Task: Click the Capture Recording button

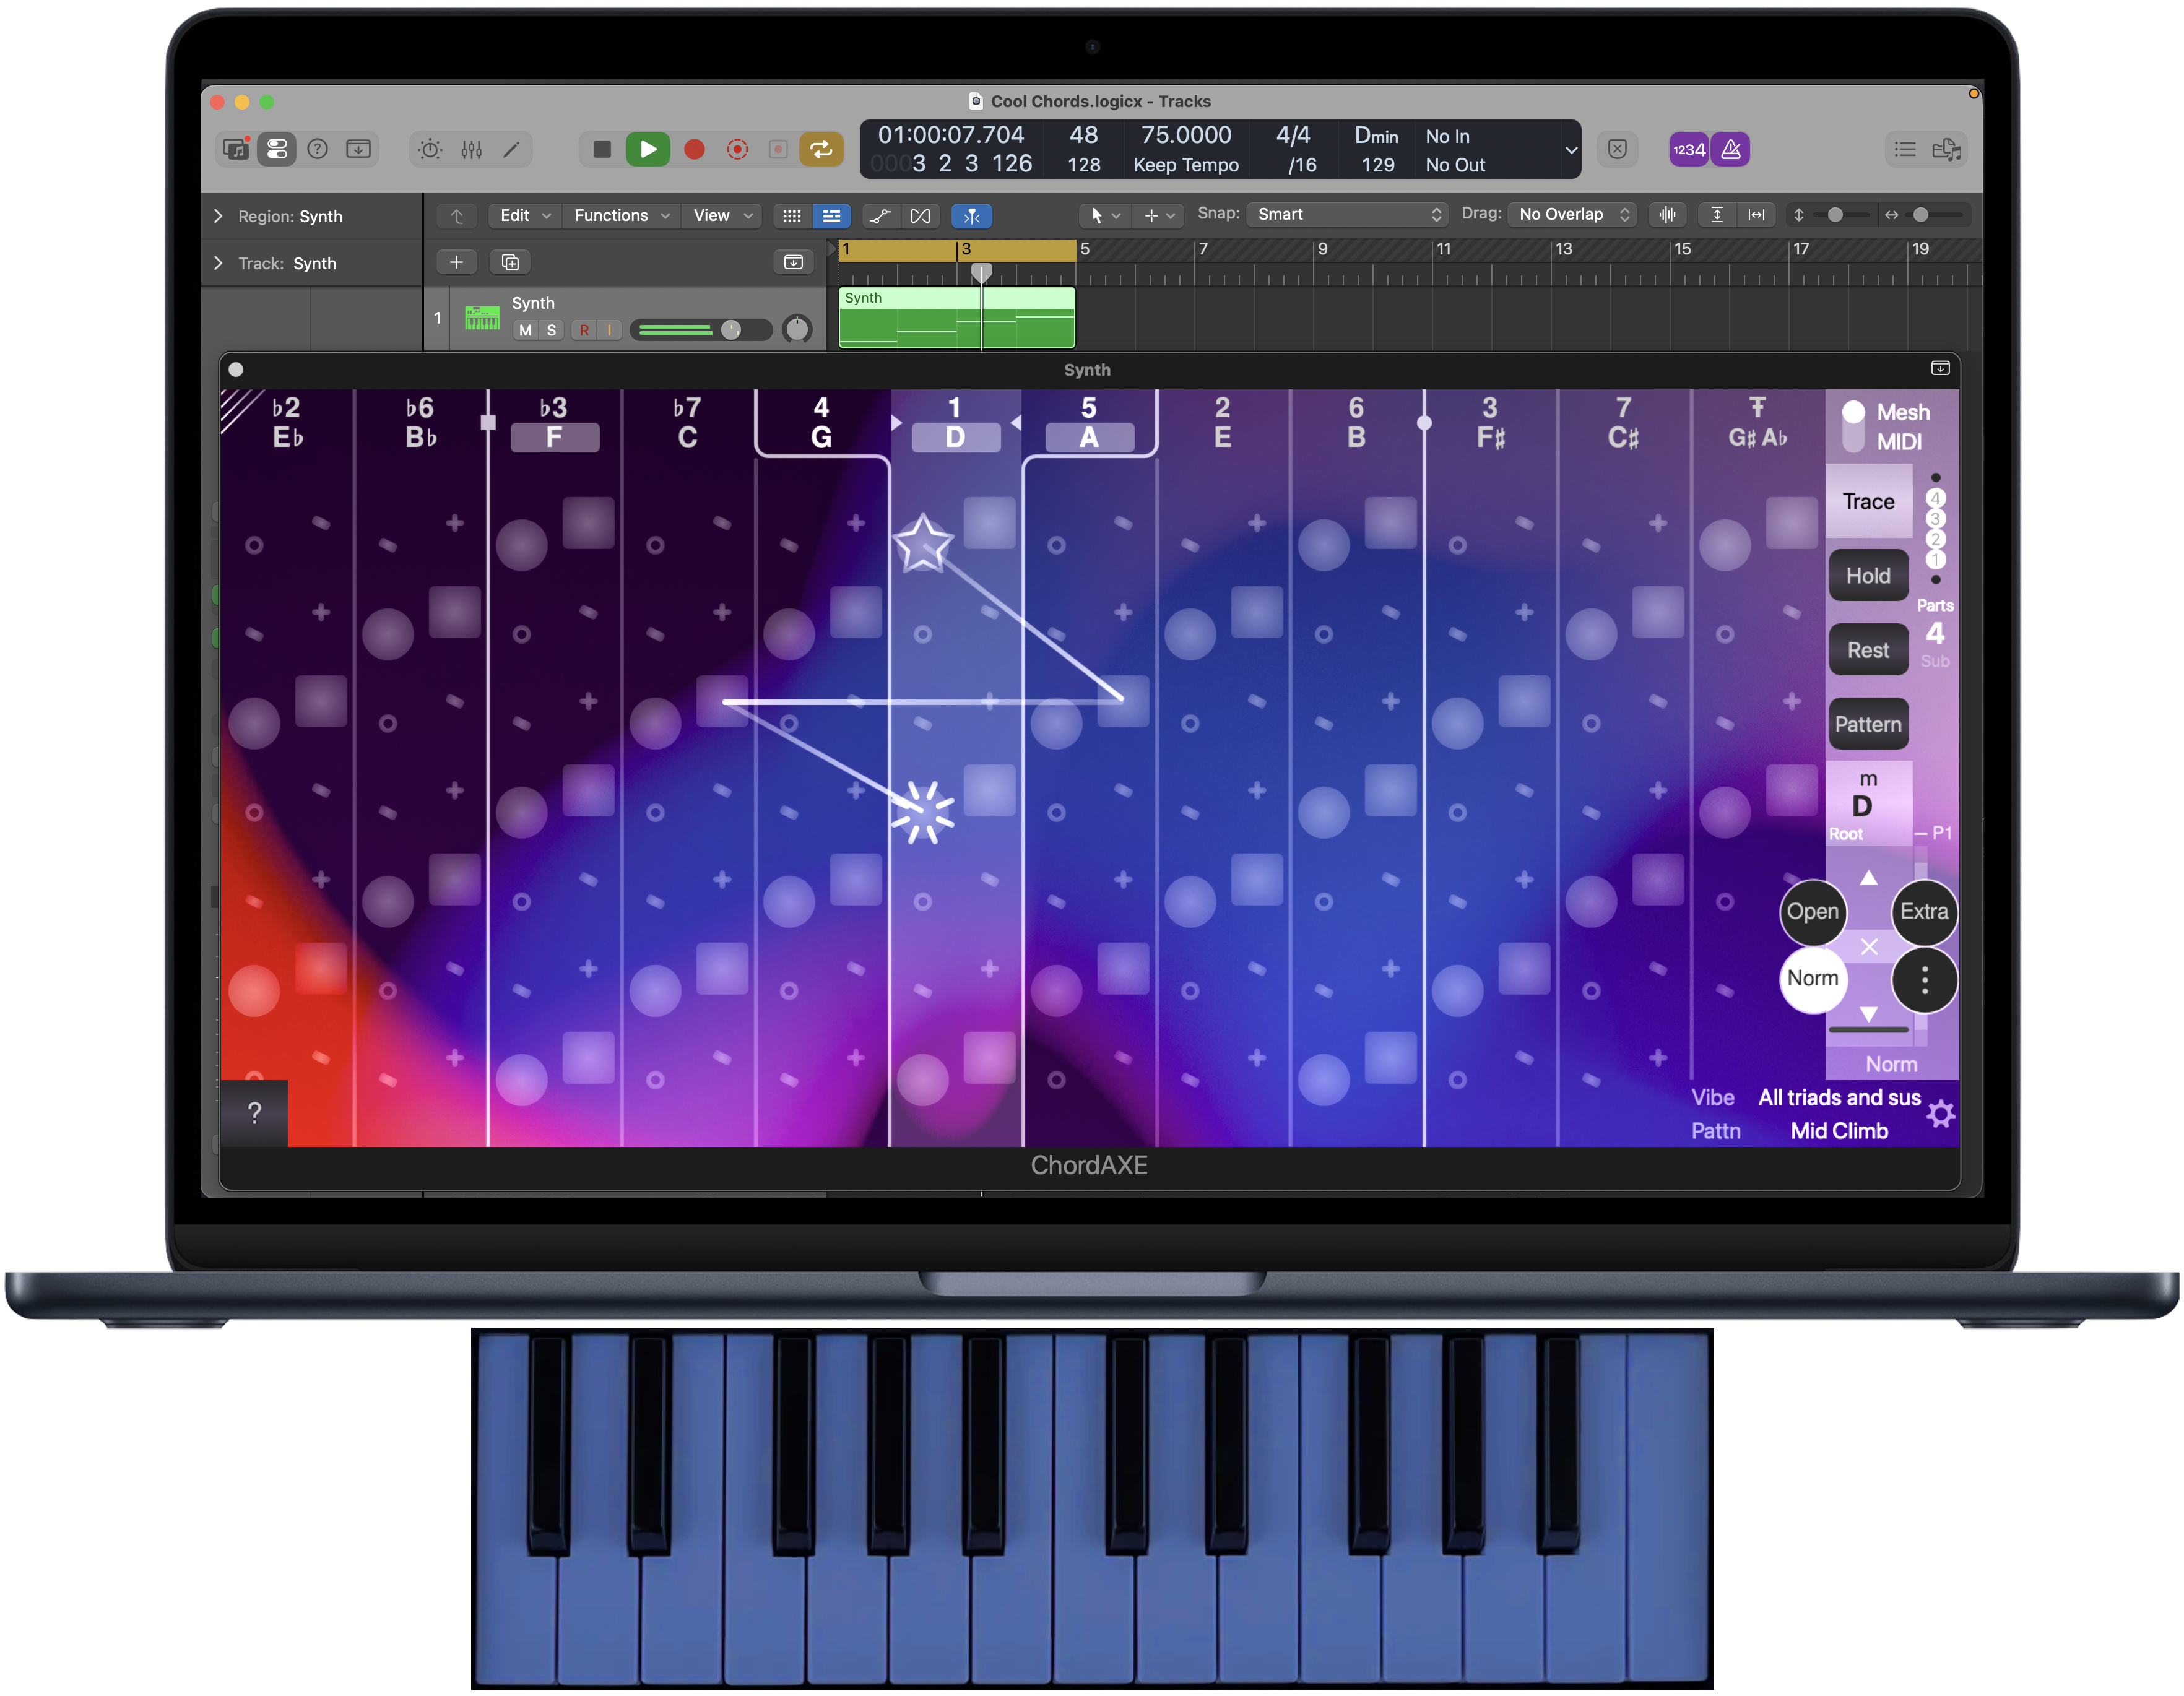Action: (x=737, y=149)
